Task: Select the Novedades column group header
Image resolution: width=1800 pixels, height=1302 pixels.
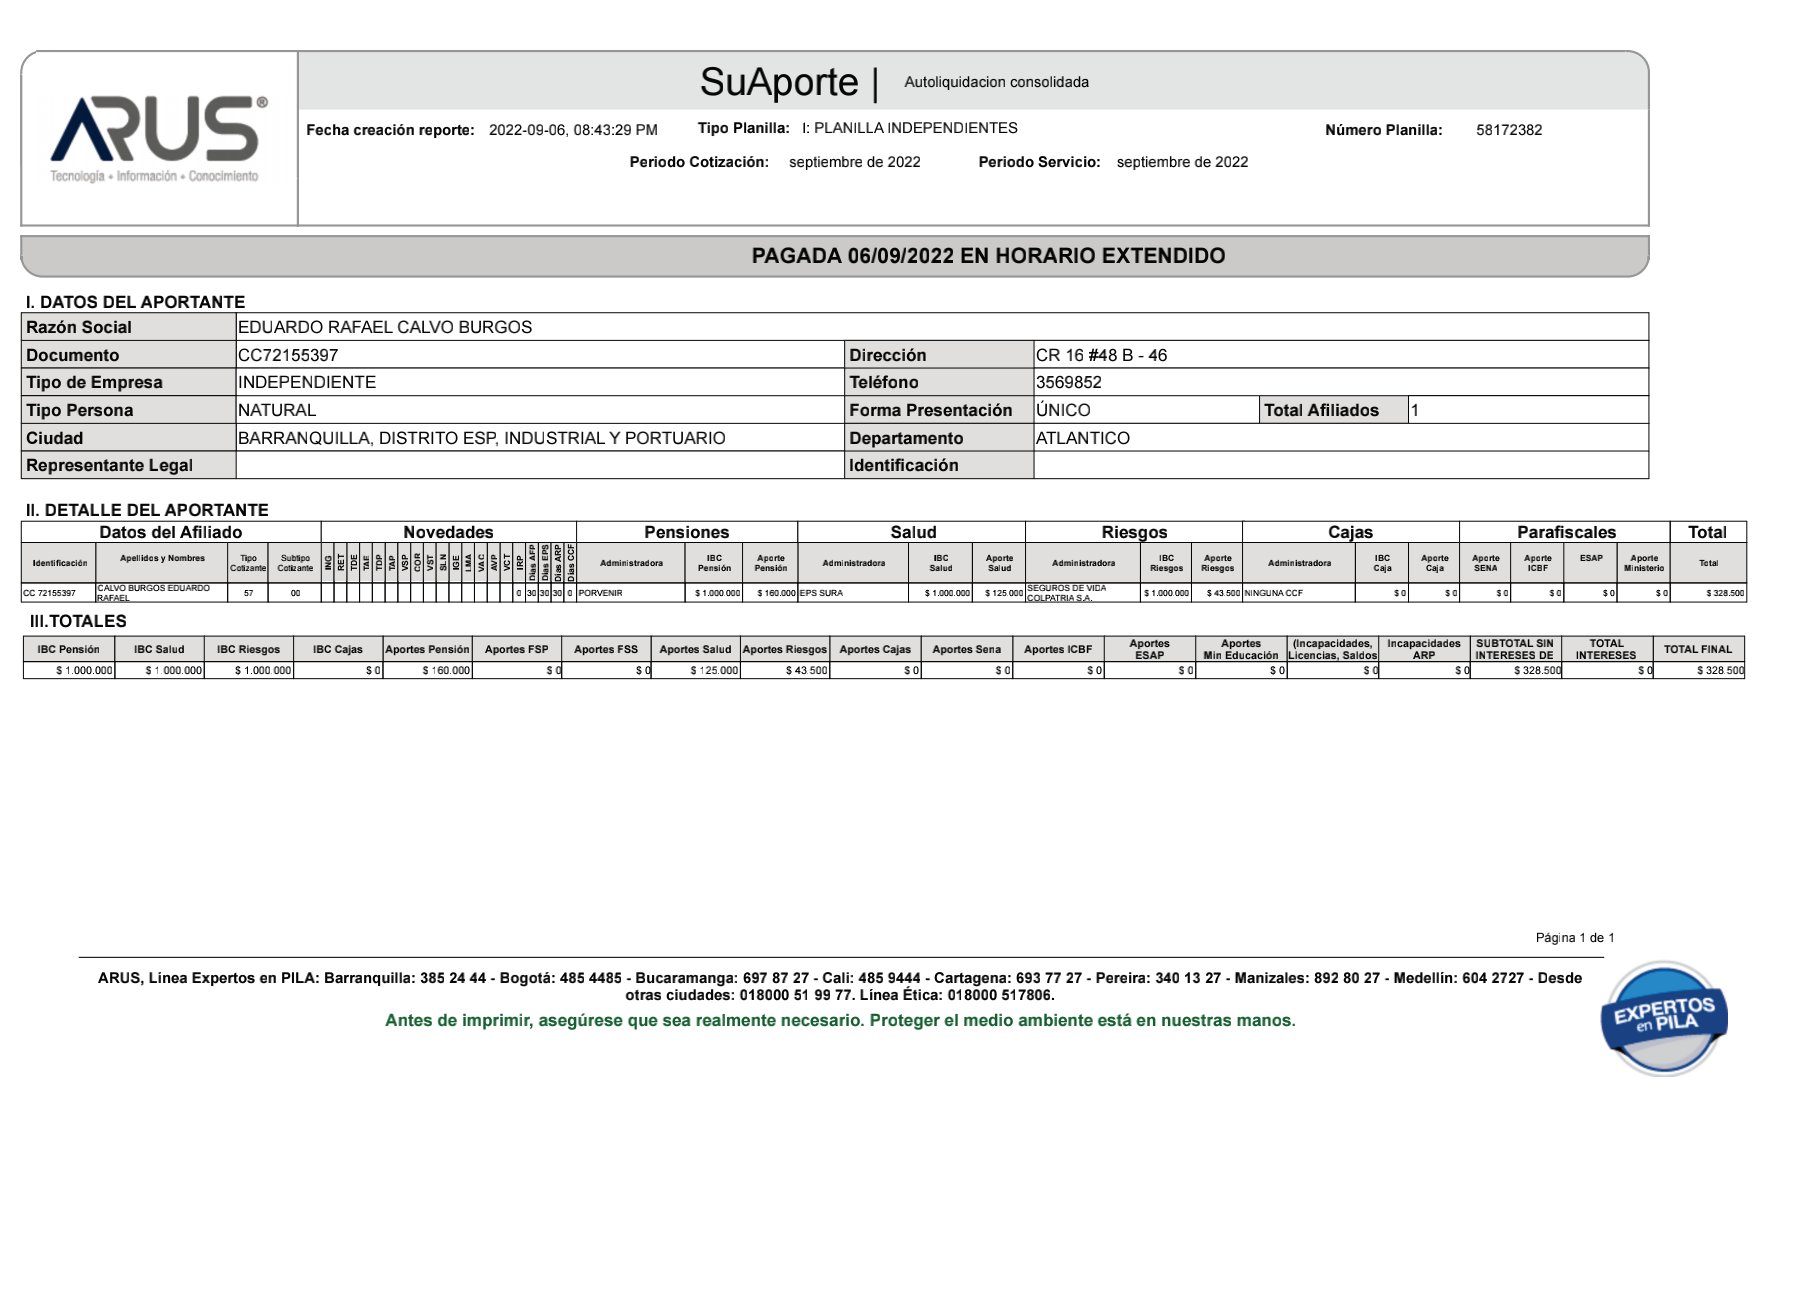Action: 448,532
